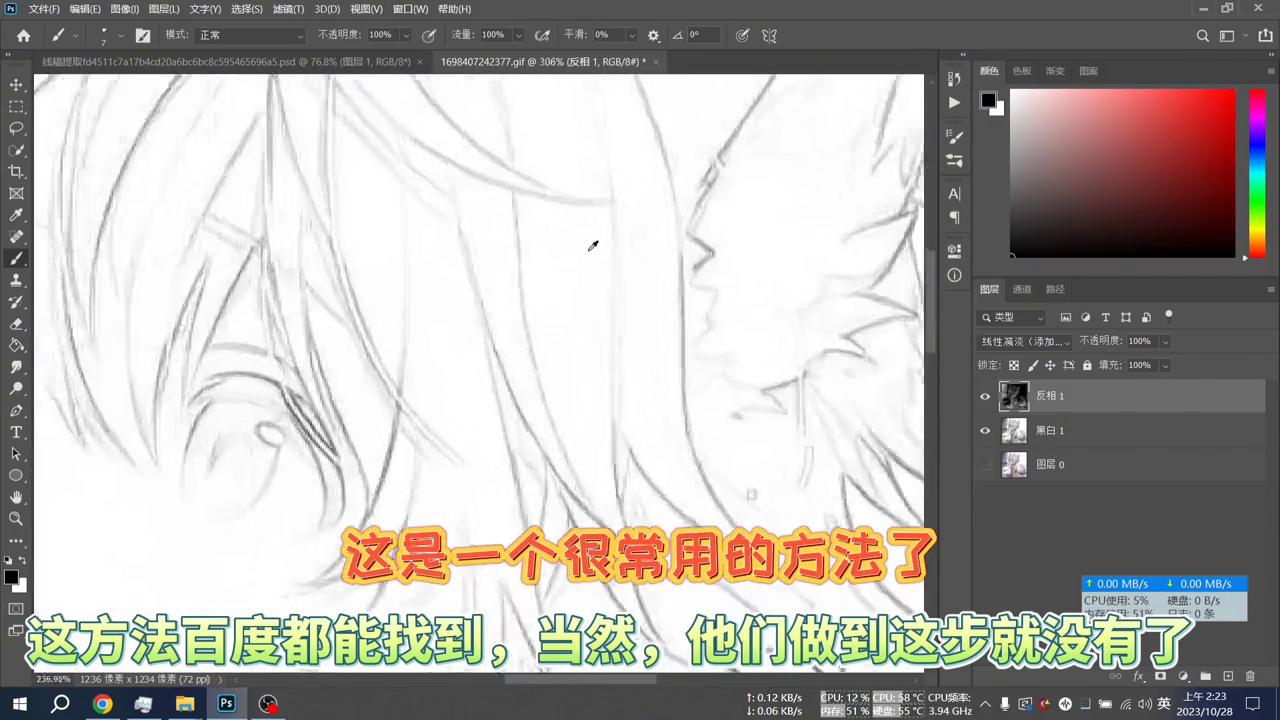Click the foreground color in Color panel
1280x720 pixels.
coord(988,100)
